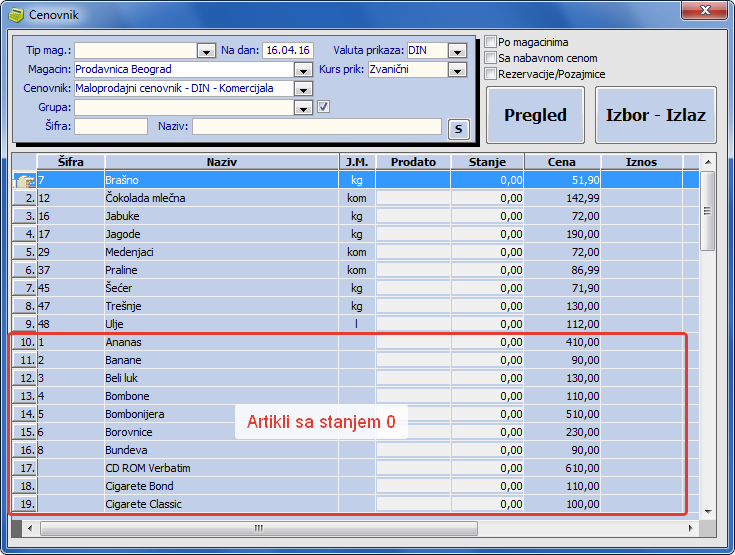Open the Valuta prikaza dropdown
This screenshot has width=735, height=555.
point(457,51)
